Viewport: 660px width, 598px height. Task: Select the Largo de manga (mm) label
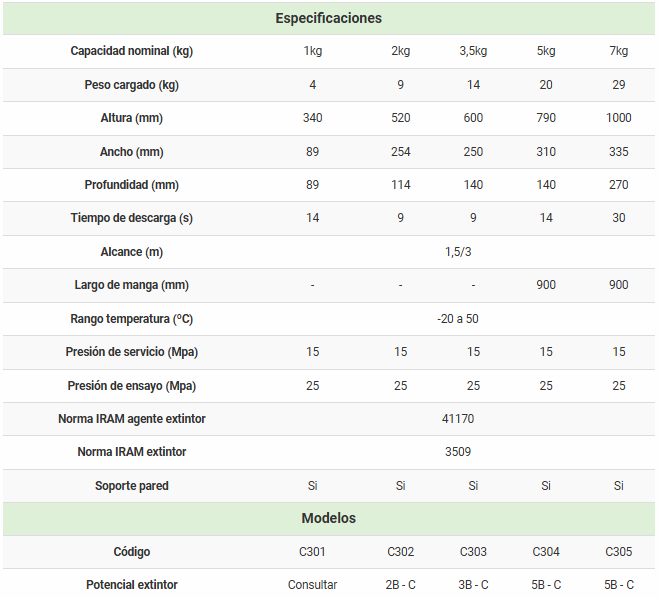[131, 285]
